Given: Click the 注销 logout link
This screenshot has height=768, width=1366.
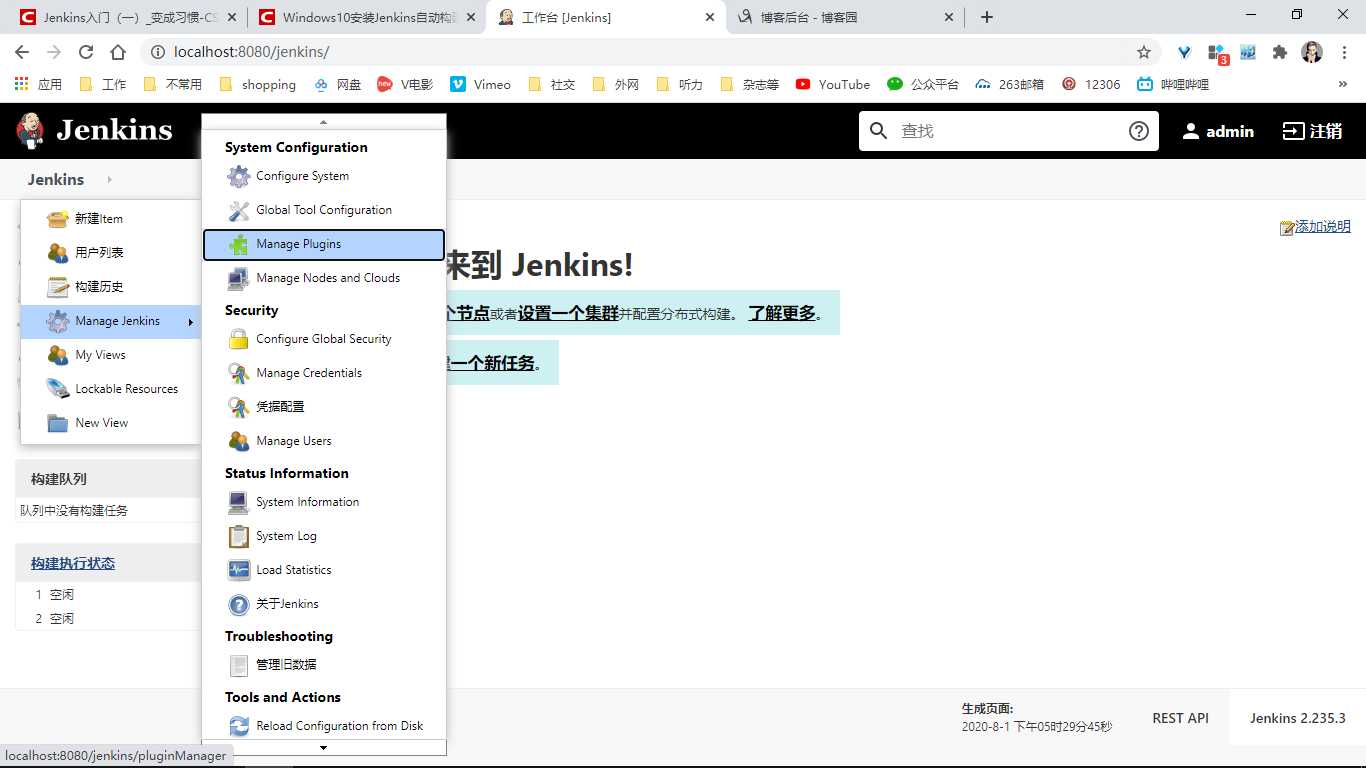Looking at the screenshot, I should 1312,131.
